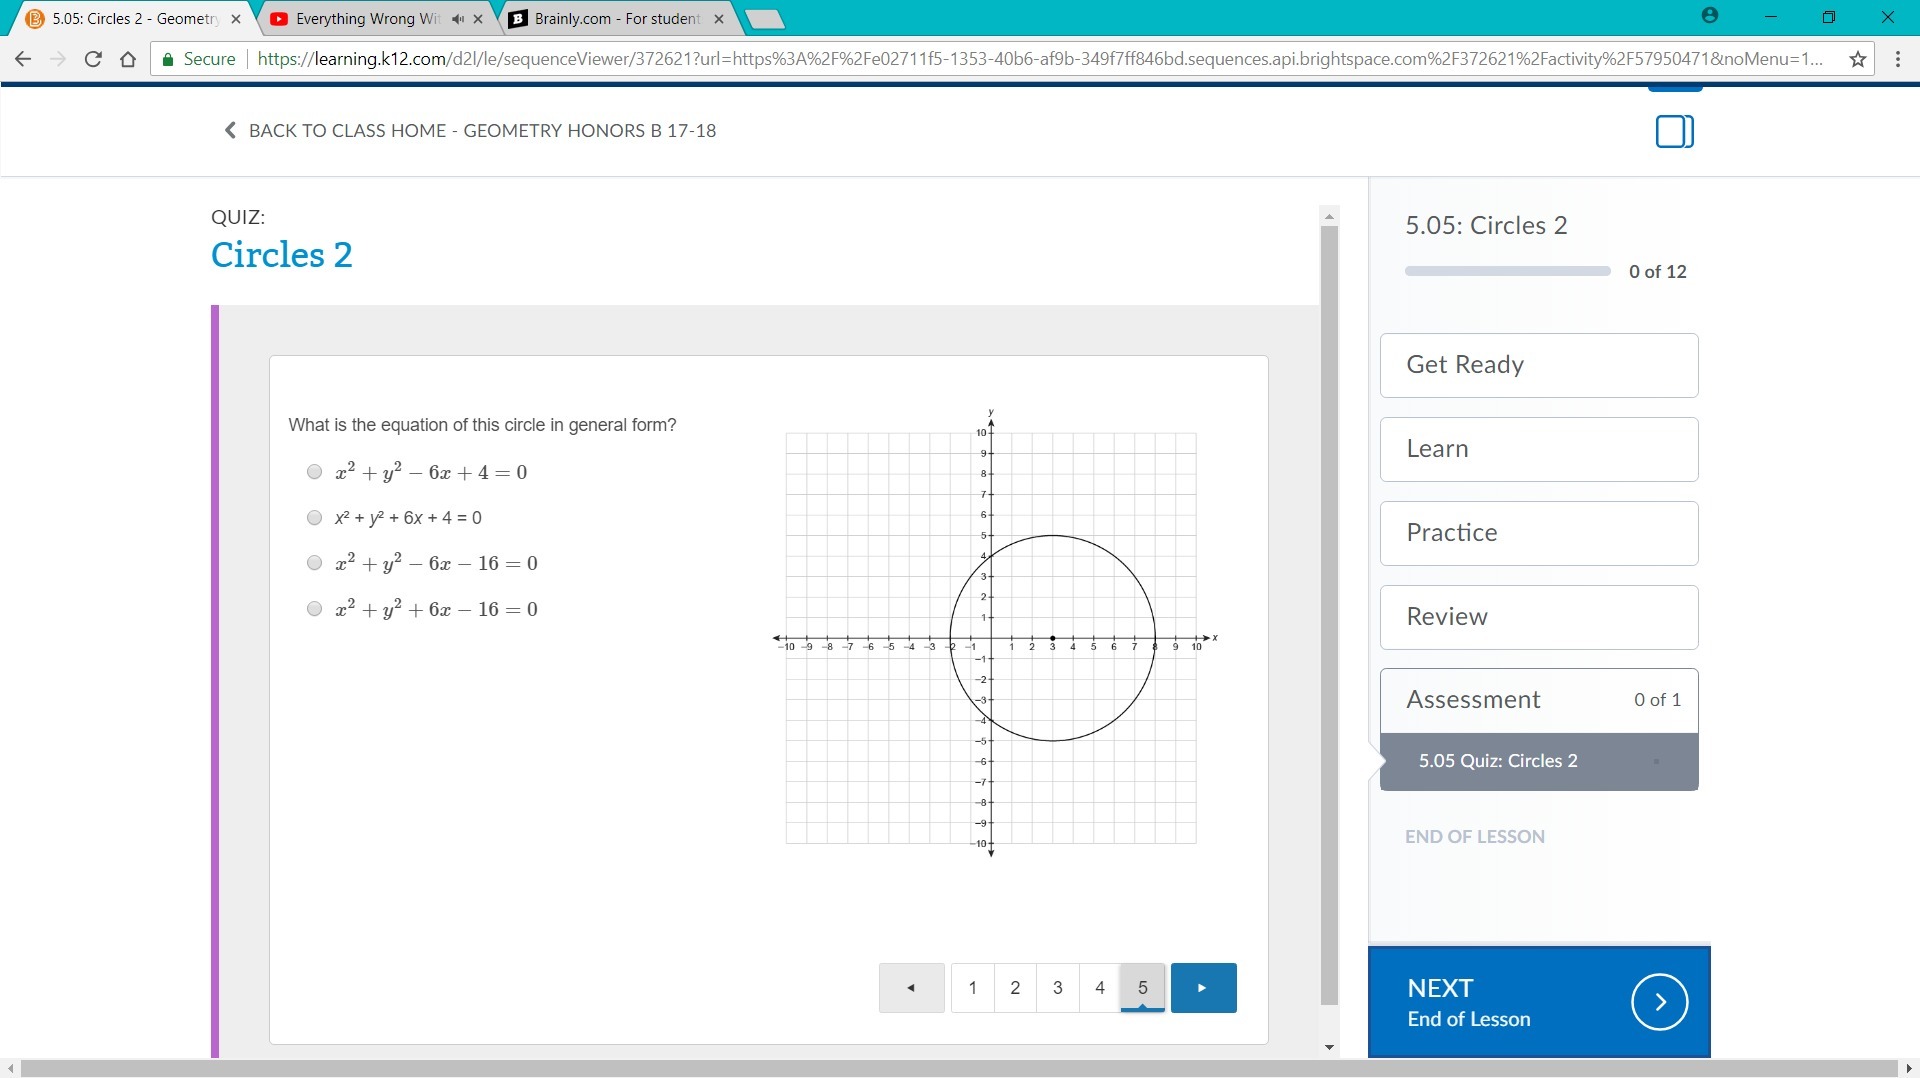The image size is (1920, 1078).
Task: Select answer x² + y² − 6x + 4 = 0
Action: (x=315, y=472)
